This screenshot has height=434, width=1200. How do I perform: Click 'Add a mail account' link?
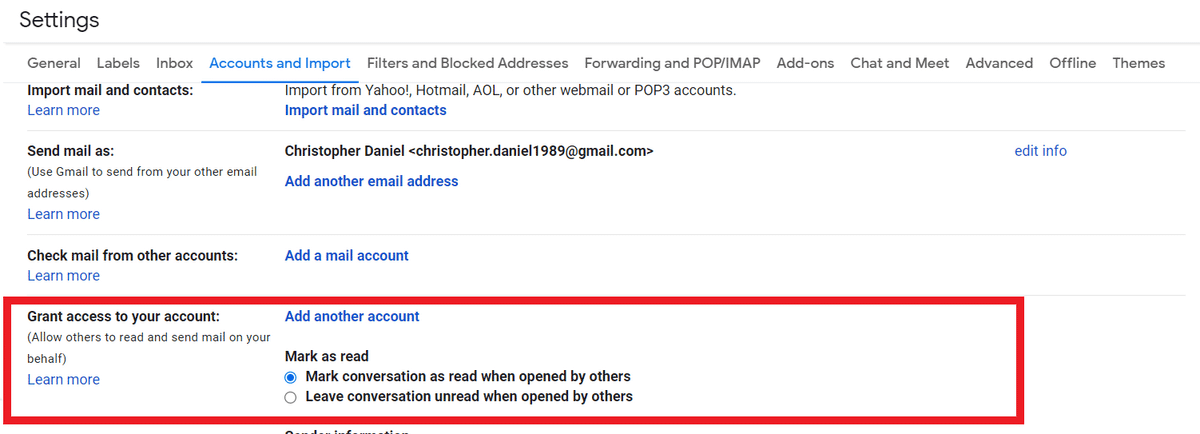(347, 255)
